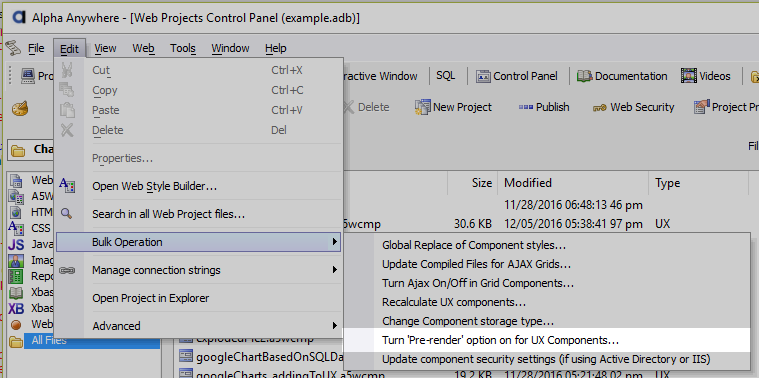Click the Reports sidebar category icon
759x378 pixels.
click(16, 276)
